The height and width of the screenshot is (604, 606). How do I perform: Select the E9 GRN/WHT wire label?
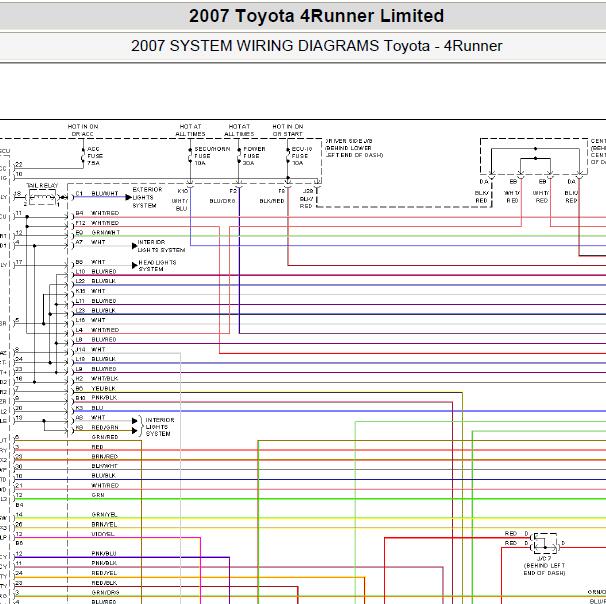point(97,233)
